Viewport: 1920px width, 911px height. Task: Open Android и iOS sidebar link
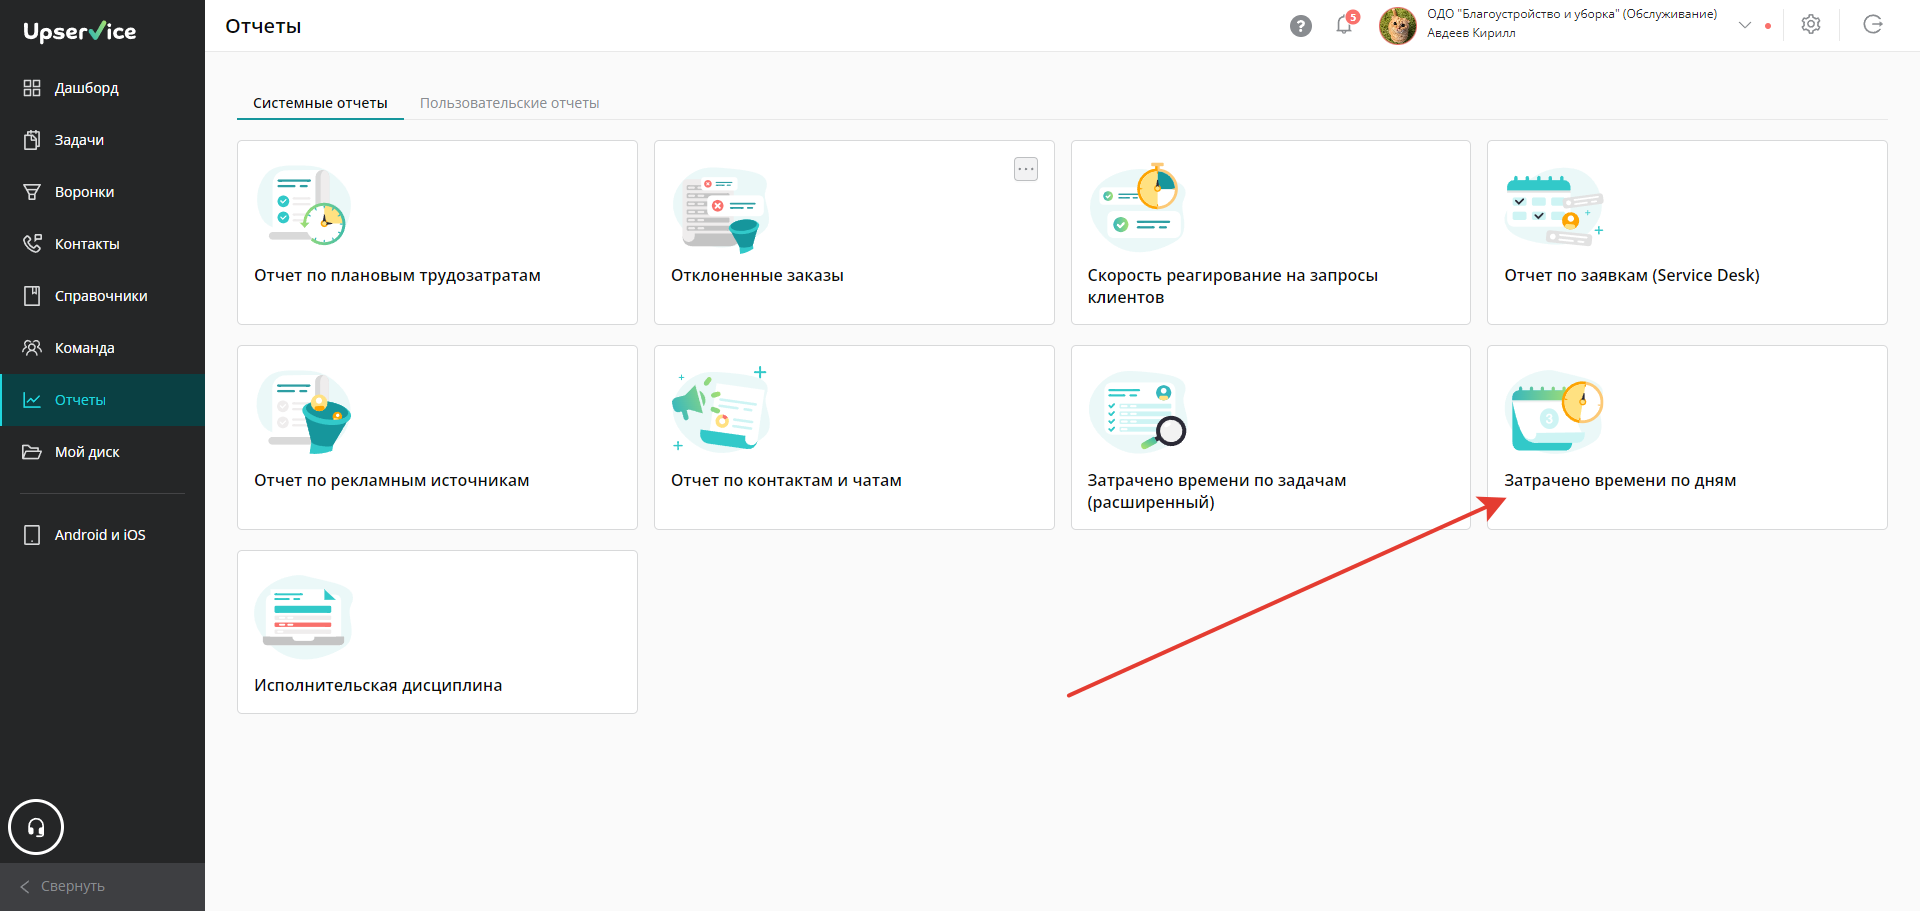pyautogui.click(x=102, y=535)
